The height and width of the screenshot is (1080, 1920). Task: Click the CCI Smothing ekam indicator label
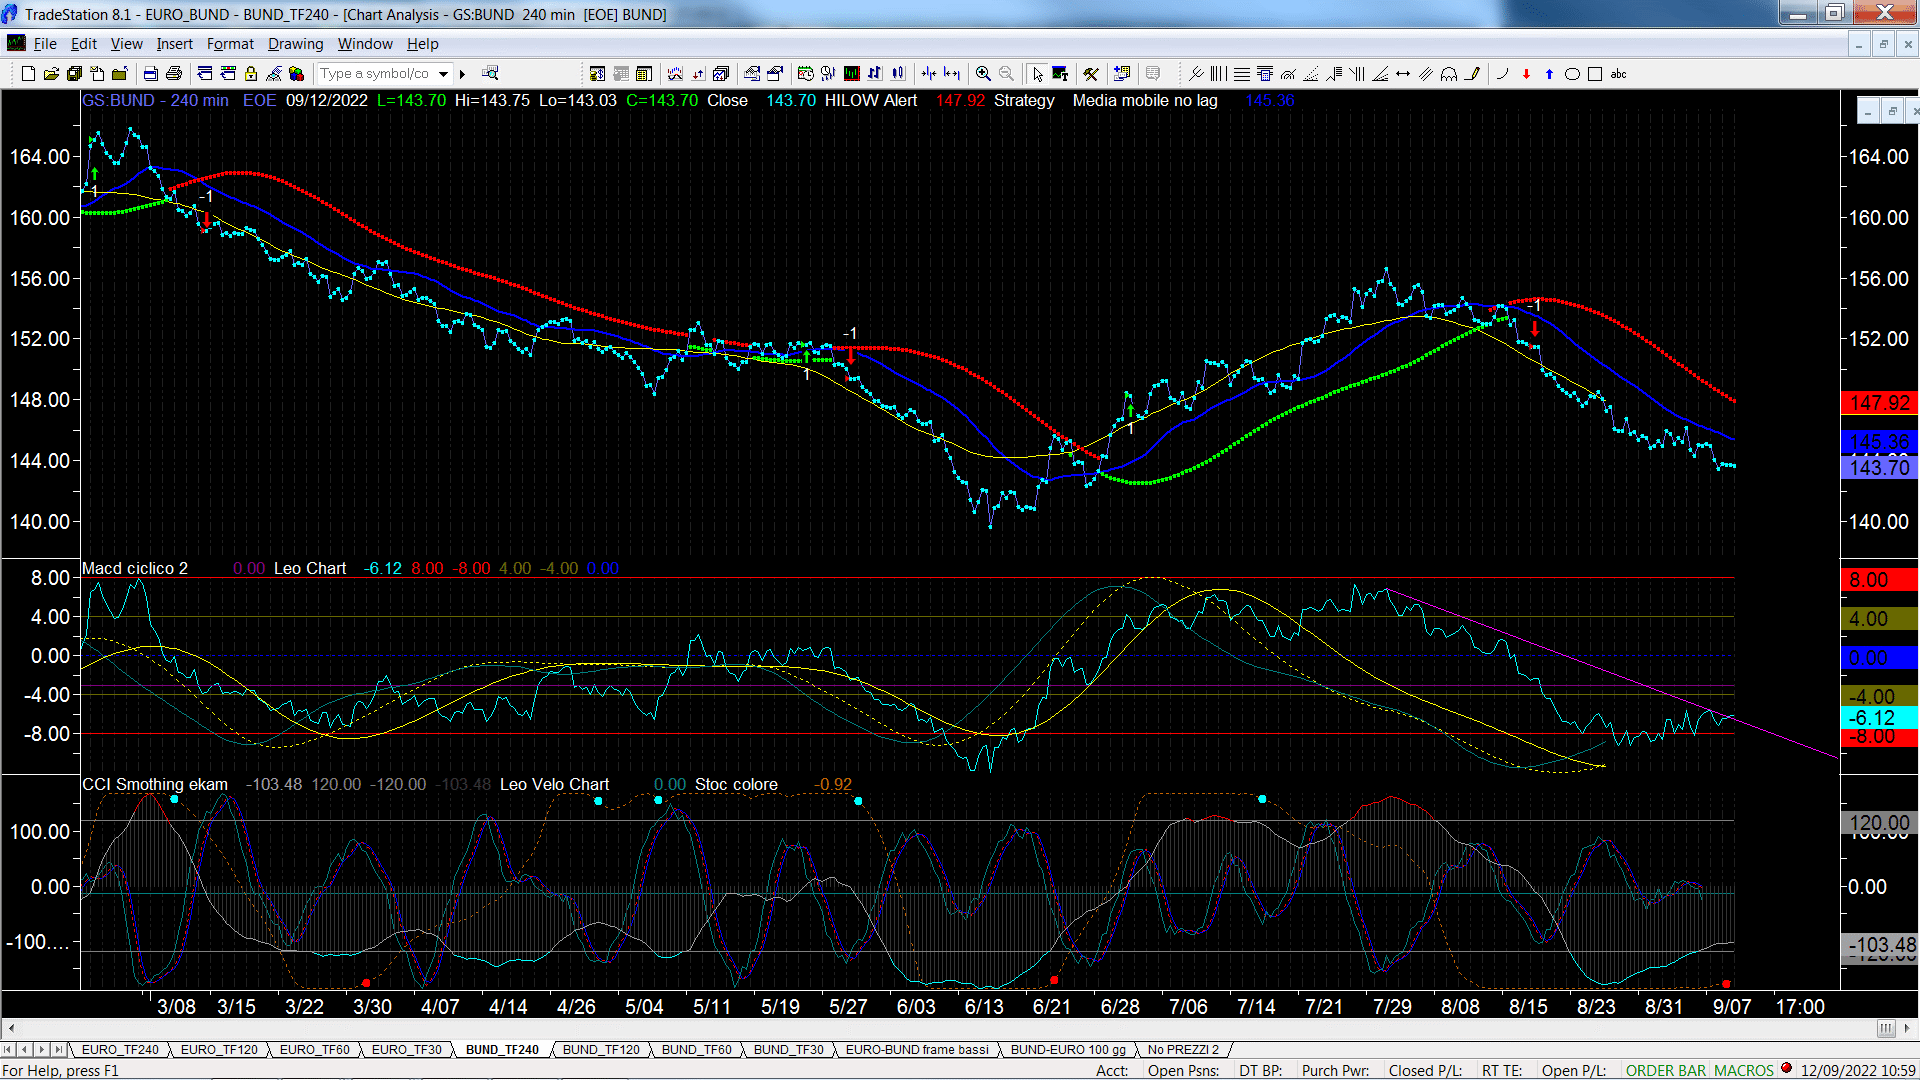[155, 784]
